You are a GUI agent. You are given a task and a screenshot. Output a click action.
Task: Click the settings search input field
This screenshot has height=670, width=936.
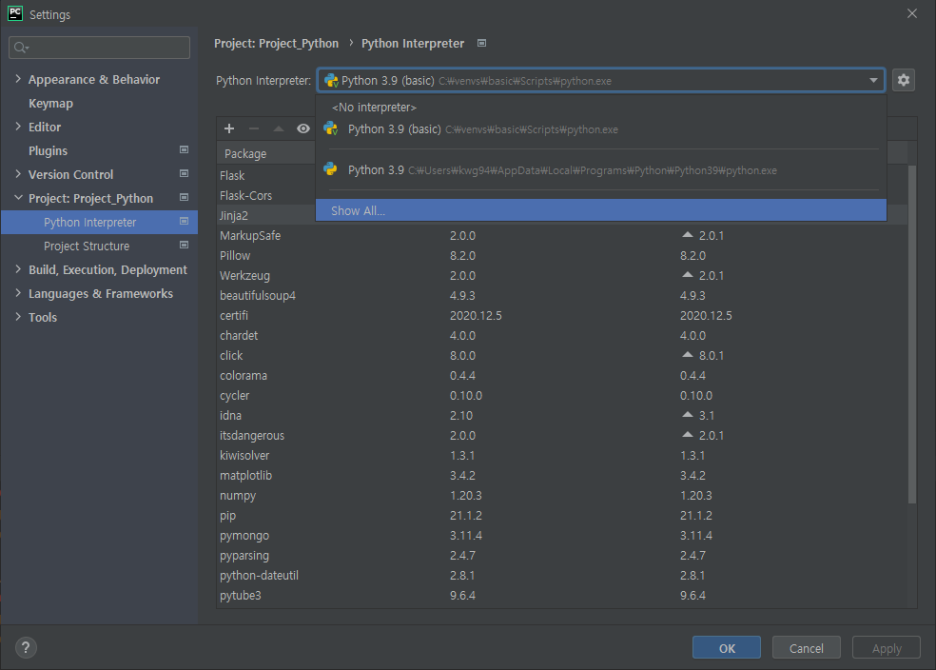100,47
